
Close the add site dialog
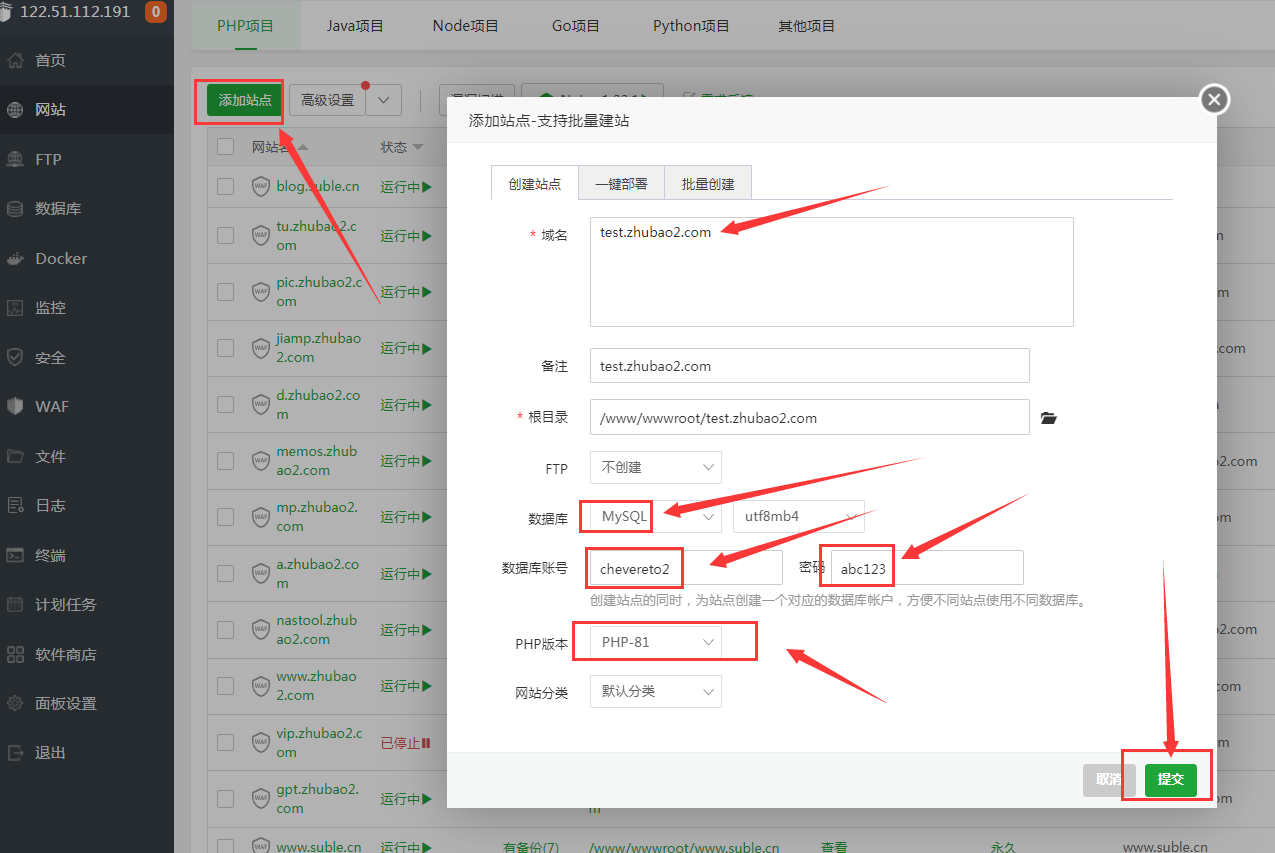[x=1214, y=99]
